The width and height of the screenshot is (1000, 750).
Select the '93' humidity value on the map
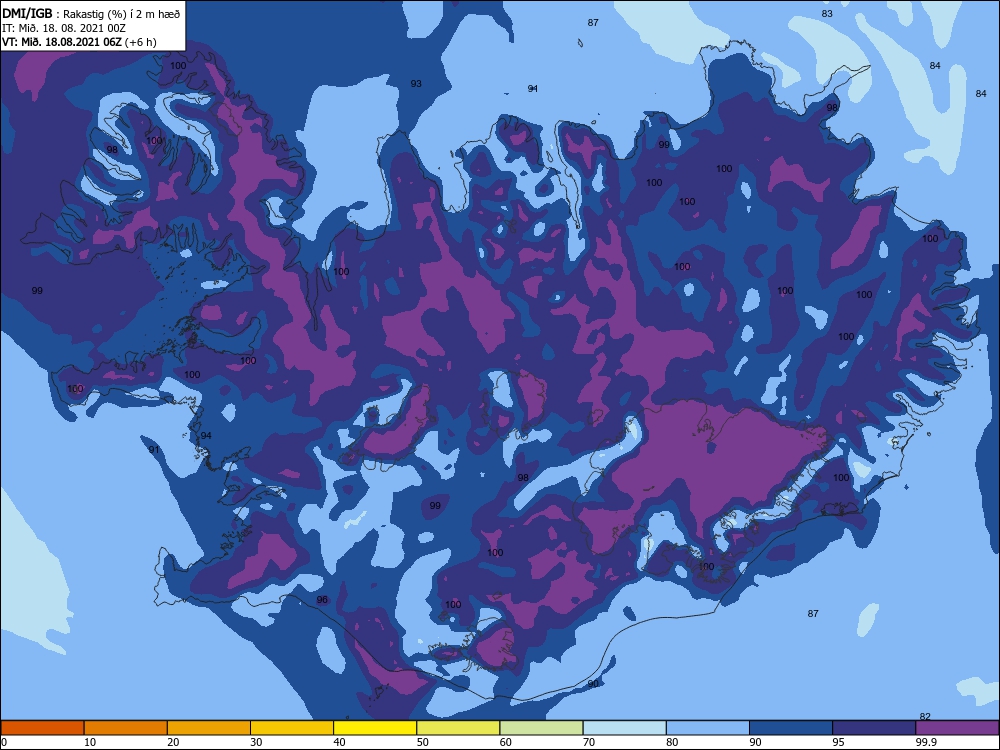pos(416,84)
